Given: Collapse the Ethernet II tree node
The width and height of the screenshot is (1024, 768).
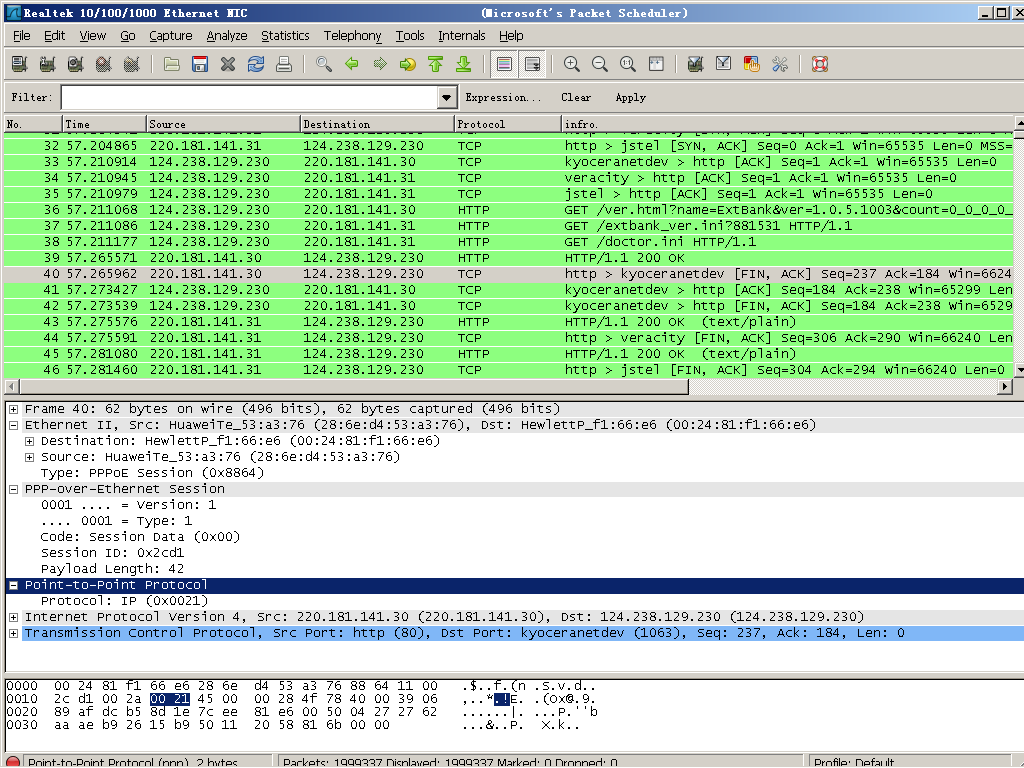Looking at the screenshot, I should click(13, 425).
